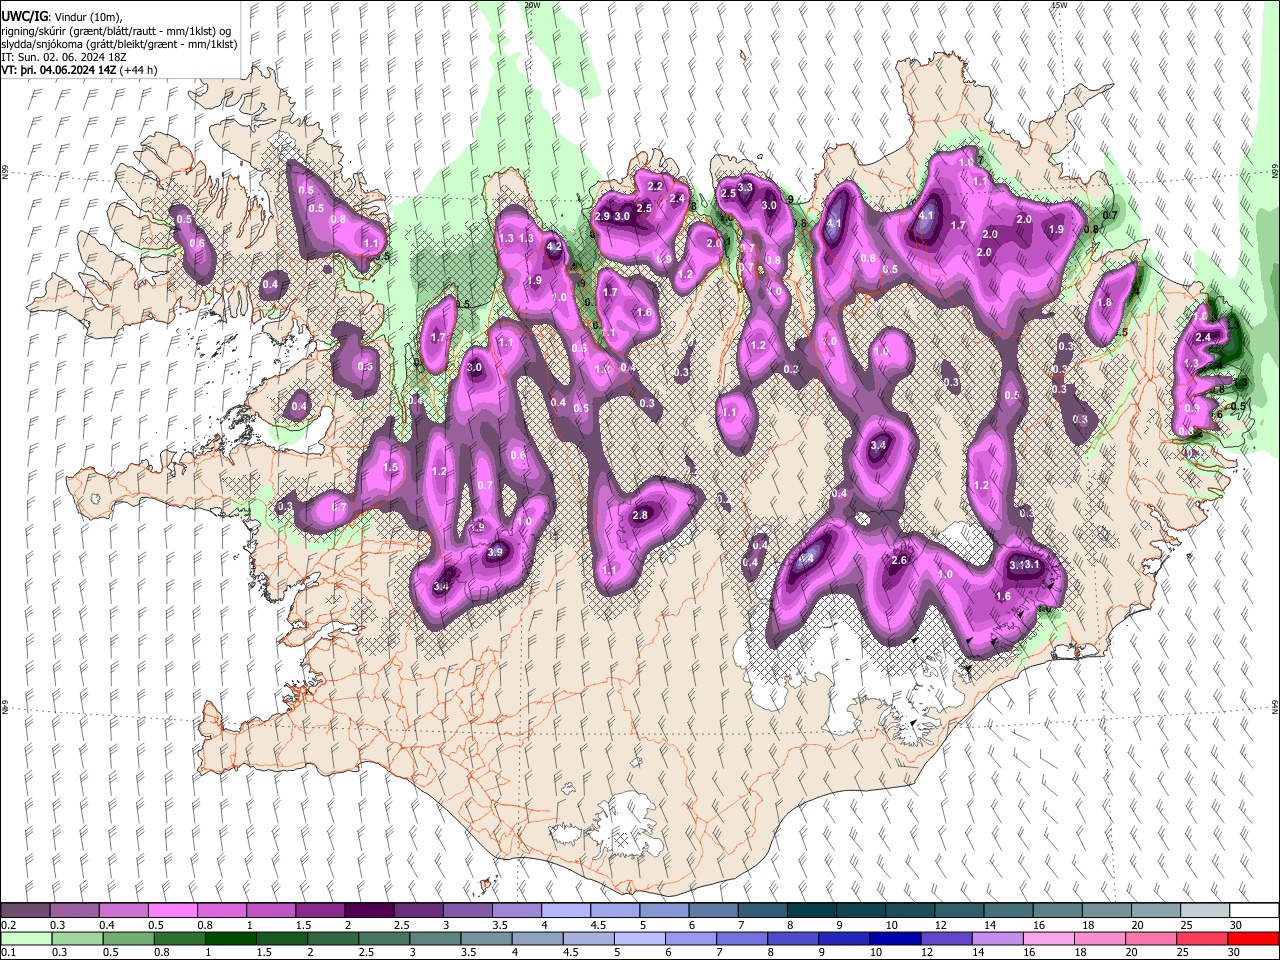Click the light pink 16 rain legend swatch
1280x960 pixels.
click(1048, 938)
